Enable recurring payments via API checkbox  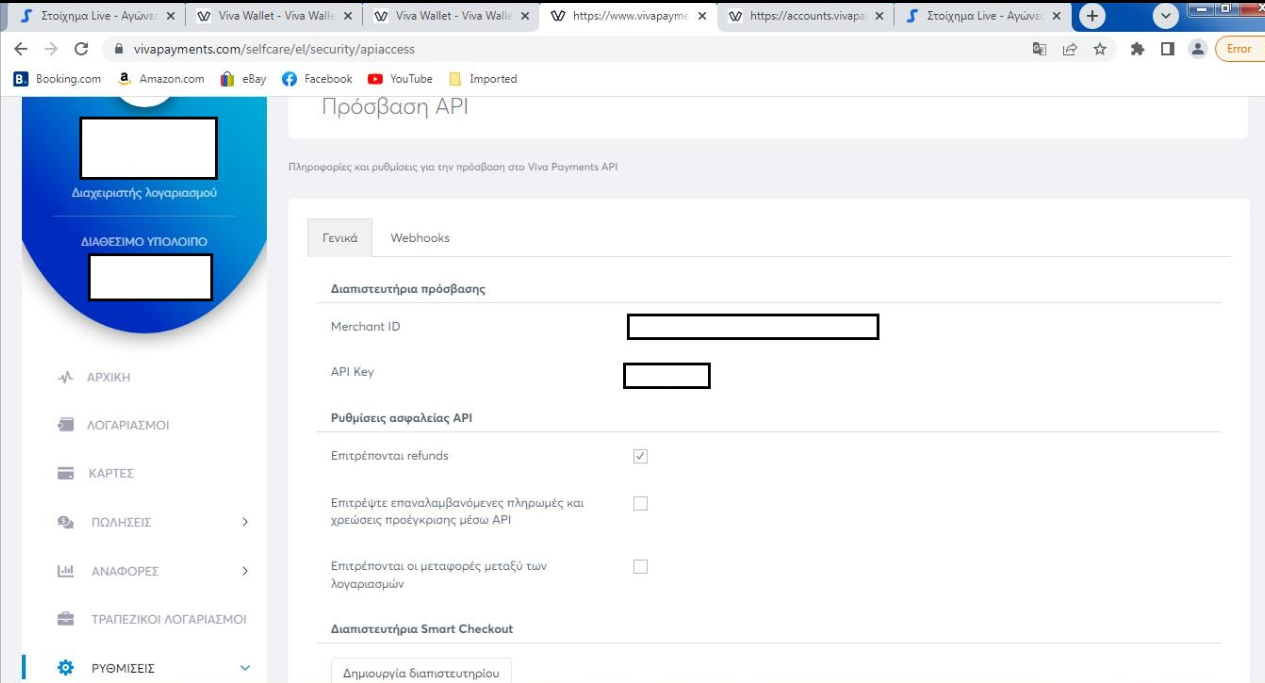[640, 504]
